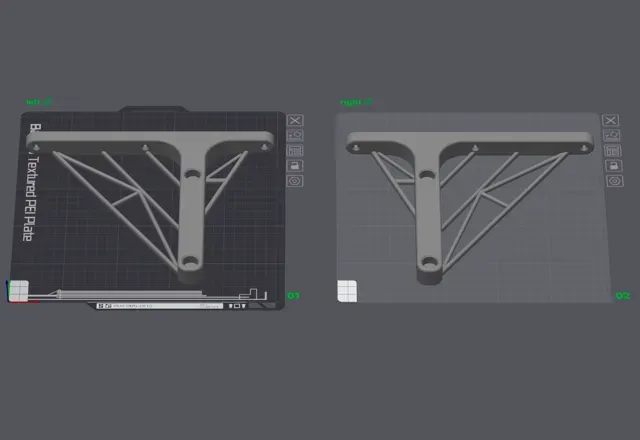Click the 'Textured PEI Plate' label
Screen dimensions: 640x440
30,198
